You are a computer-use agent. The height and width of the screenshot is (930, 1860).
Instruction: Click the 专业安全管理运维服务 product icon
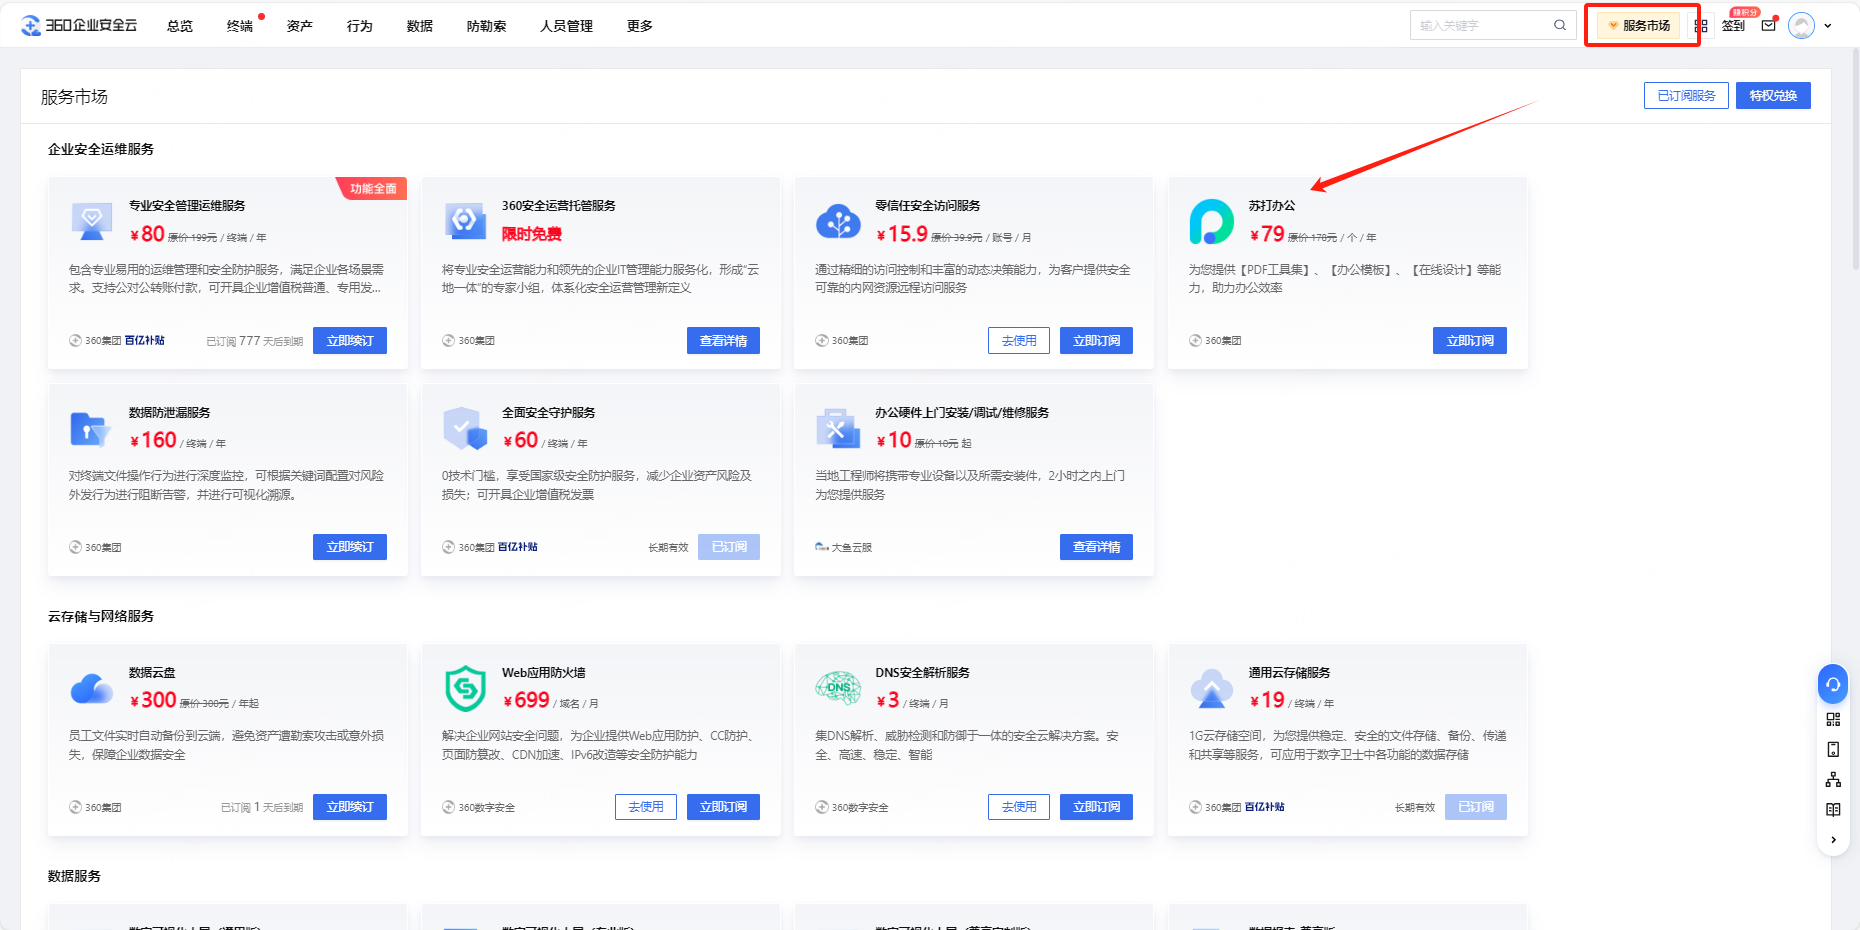[x=92, y=221]
